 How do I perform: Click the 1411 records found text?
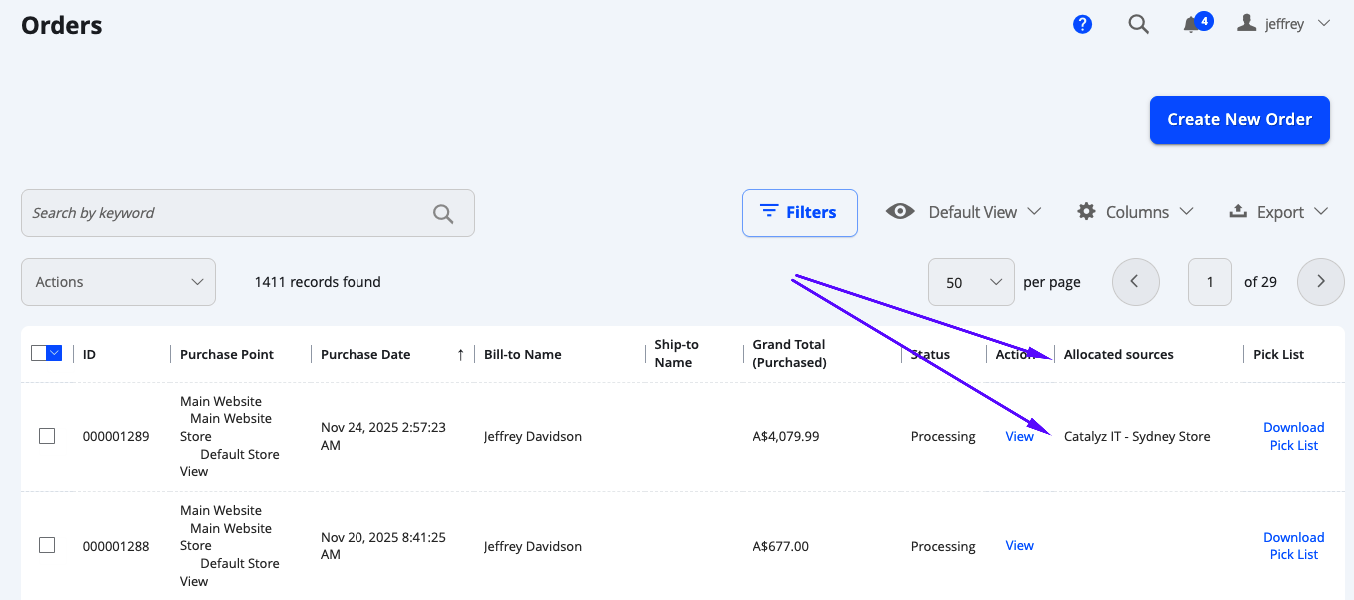click(x=318, y=282)
